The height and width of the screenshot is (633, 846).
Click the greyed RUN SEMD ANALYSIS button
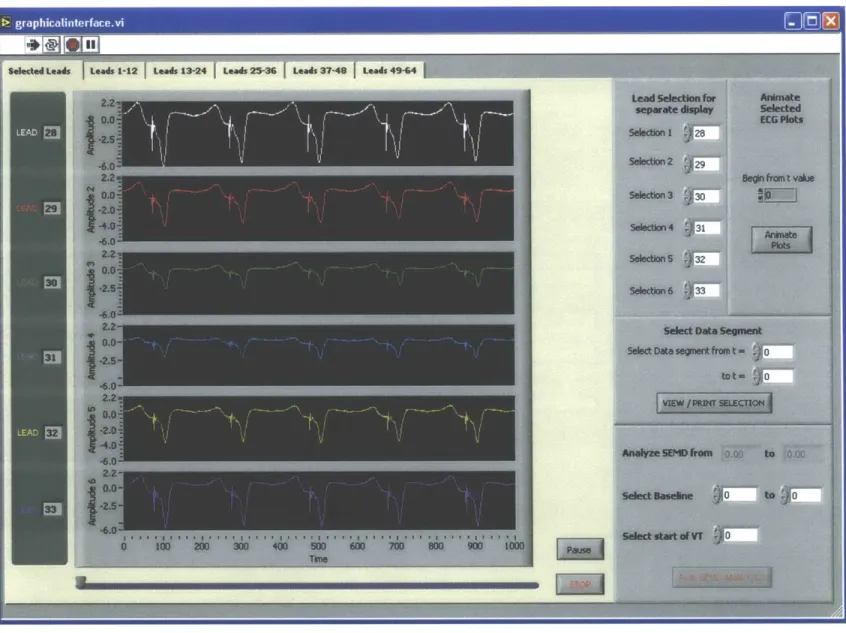tap(722, 577)
